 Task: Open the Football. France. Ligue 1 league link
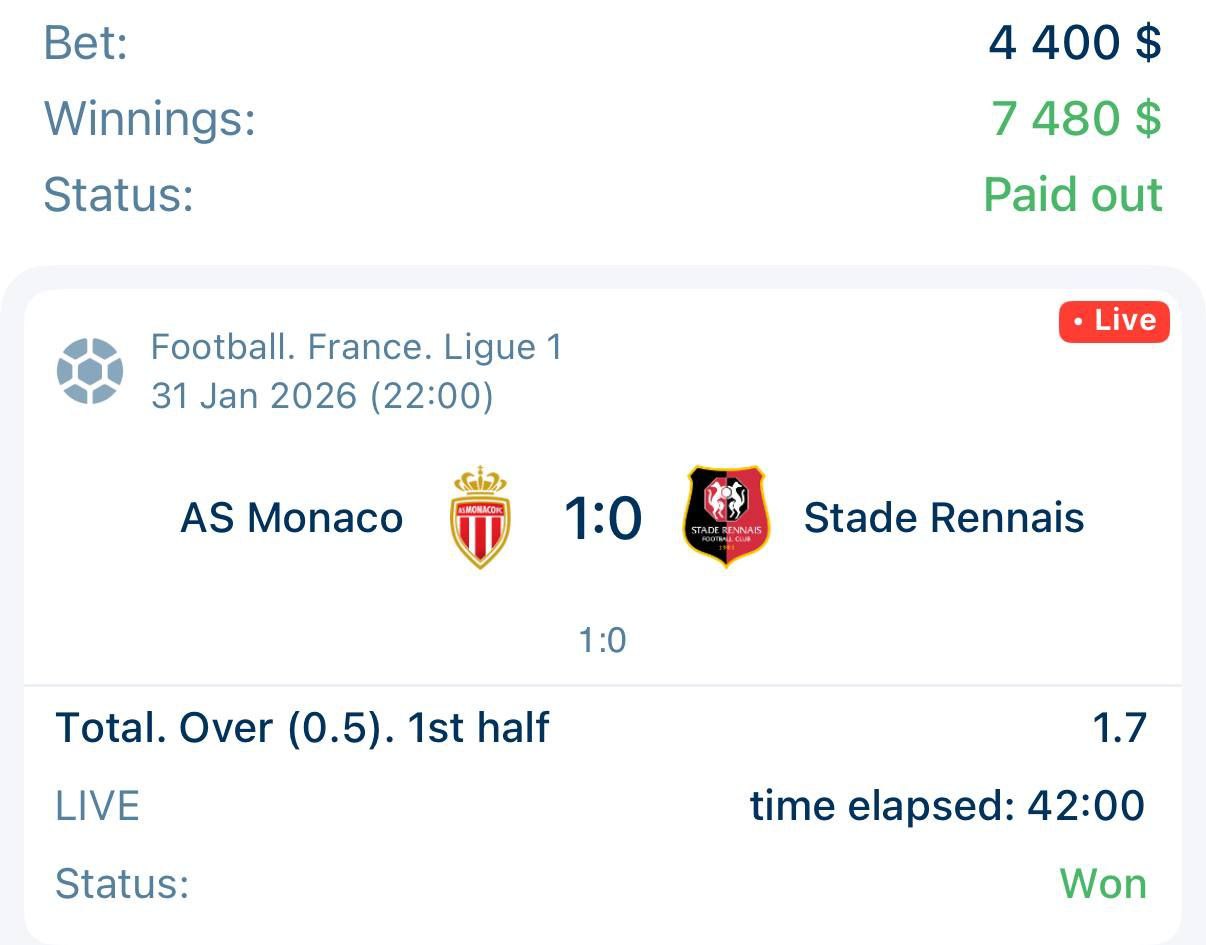357,348
